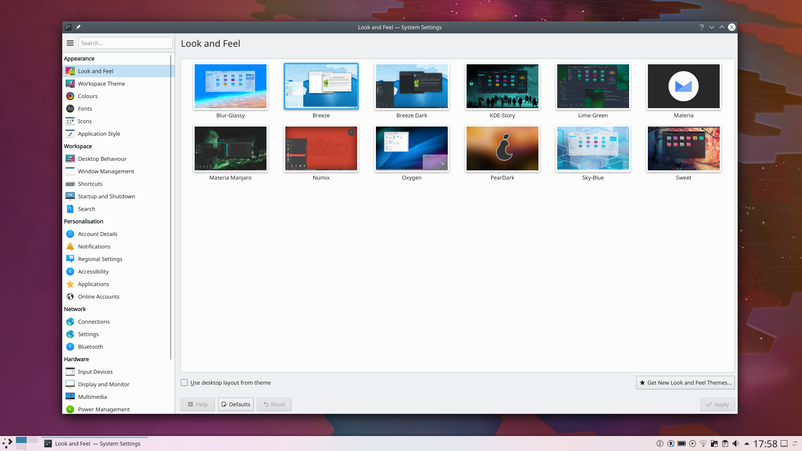Viewport: 802px width, 451px height.
Task: Choose the Oxygen theme
Action: (x=412, y=149)
